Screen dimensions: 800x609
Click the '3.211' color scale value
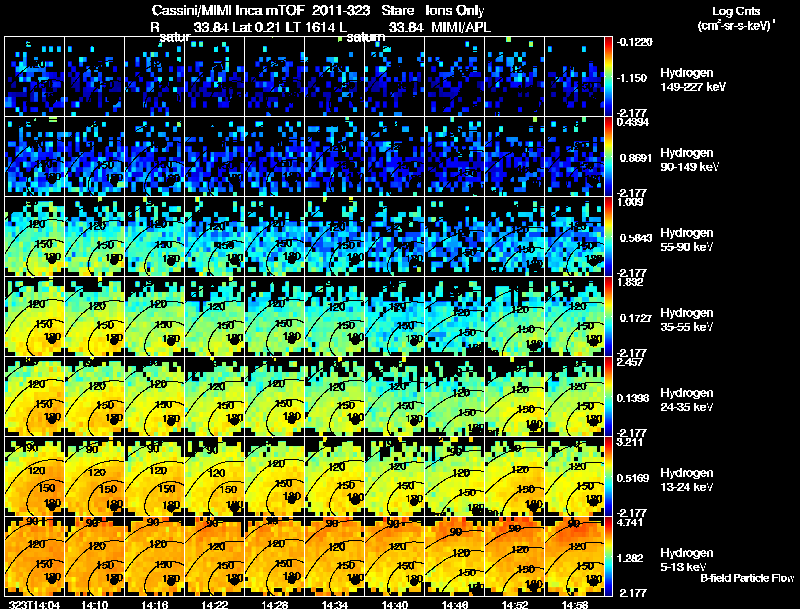(629, 442)
